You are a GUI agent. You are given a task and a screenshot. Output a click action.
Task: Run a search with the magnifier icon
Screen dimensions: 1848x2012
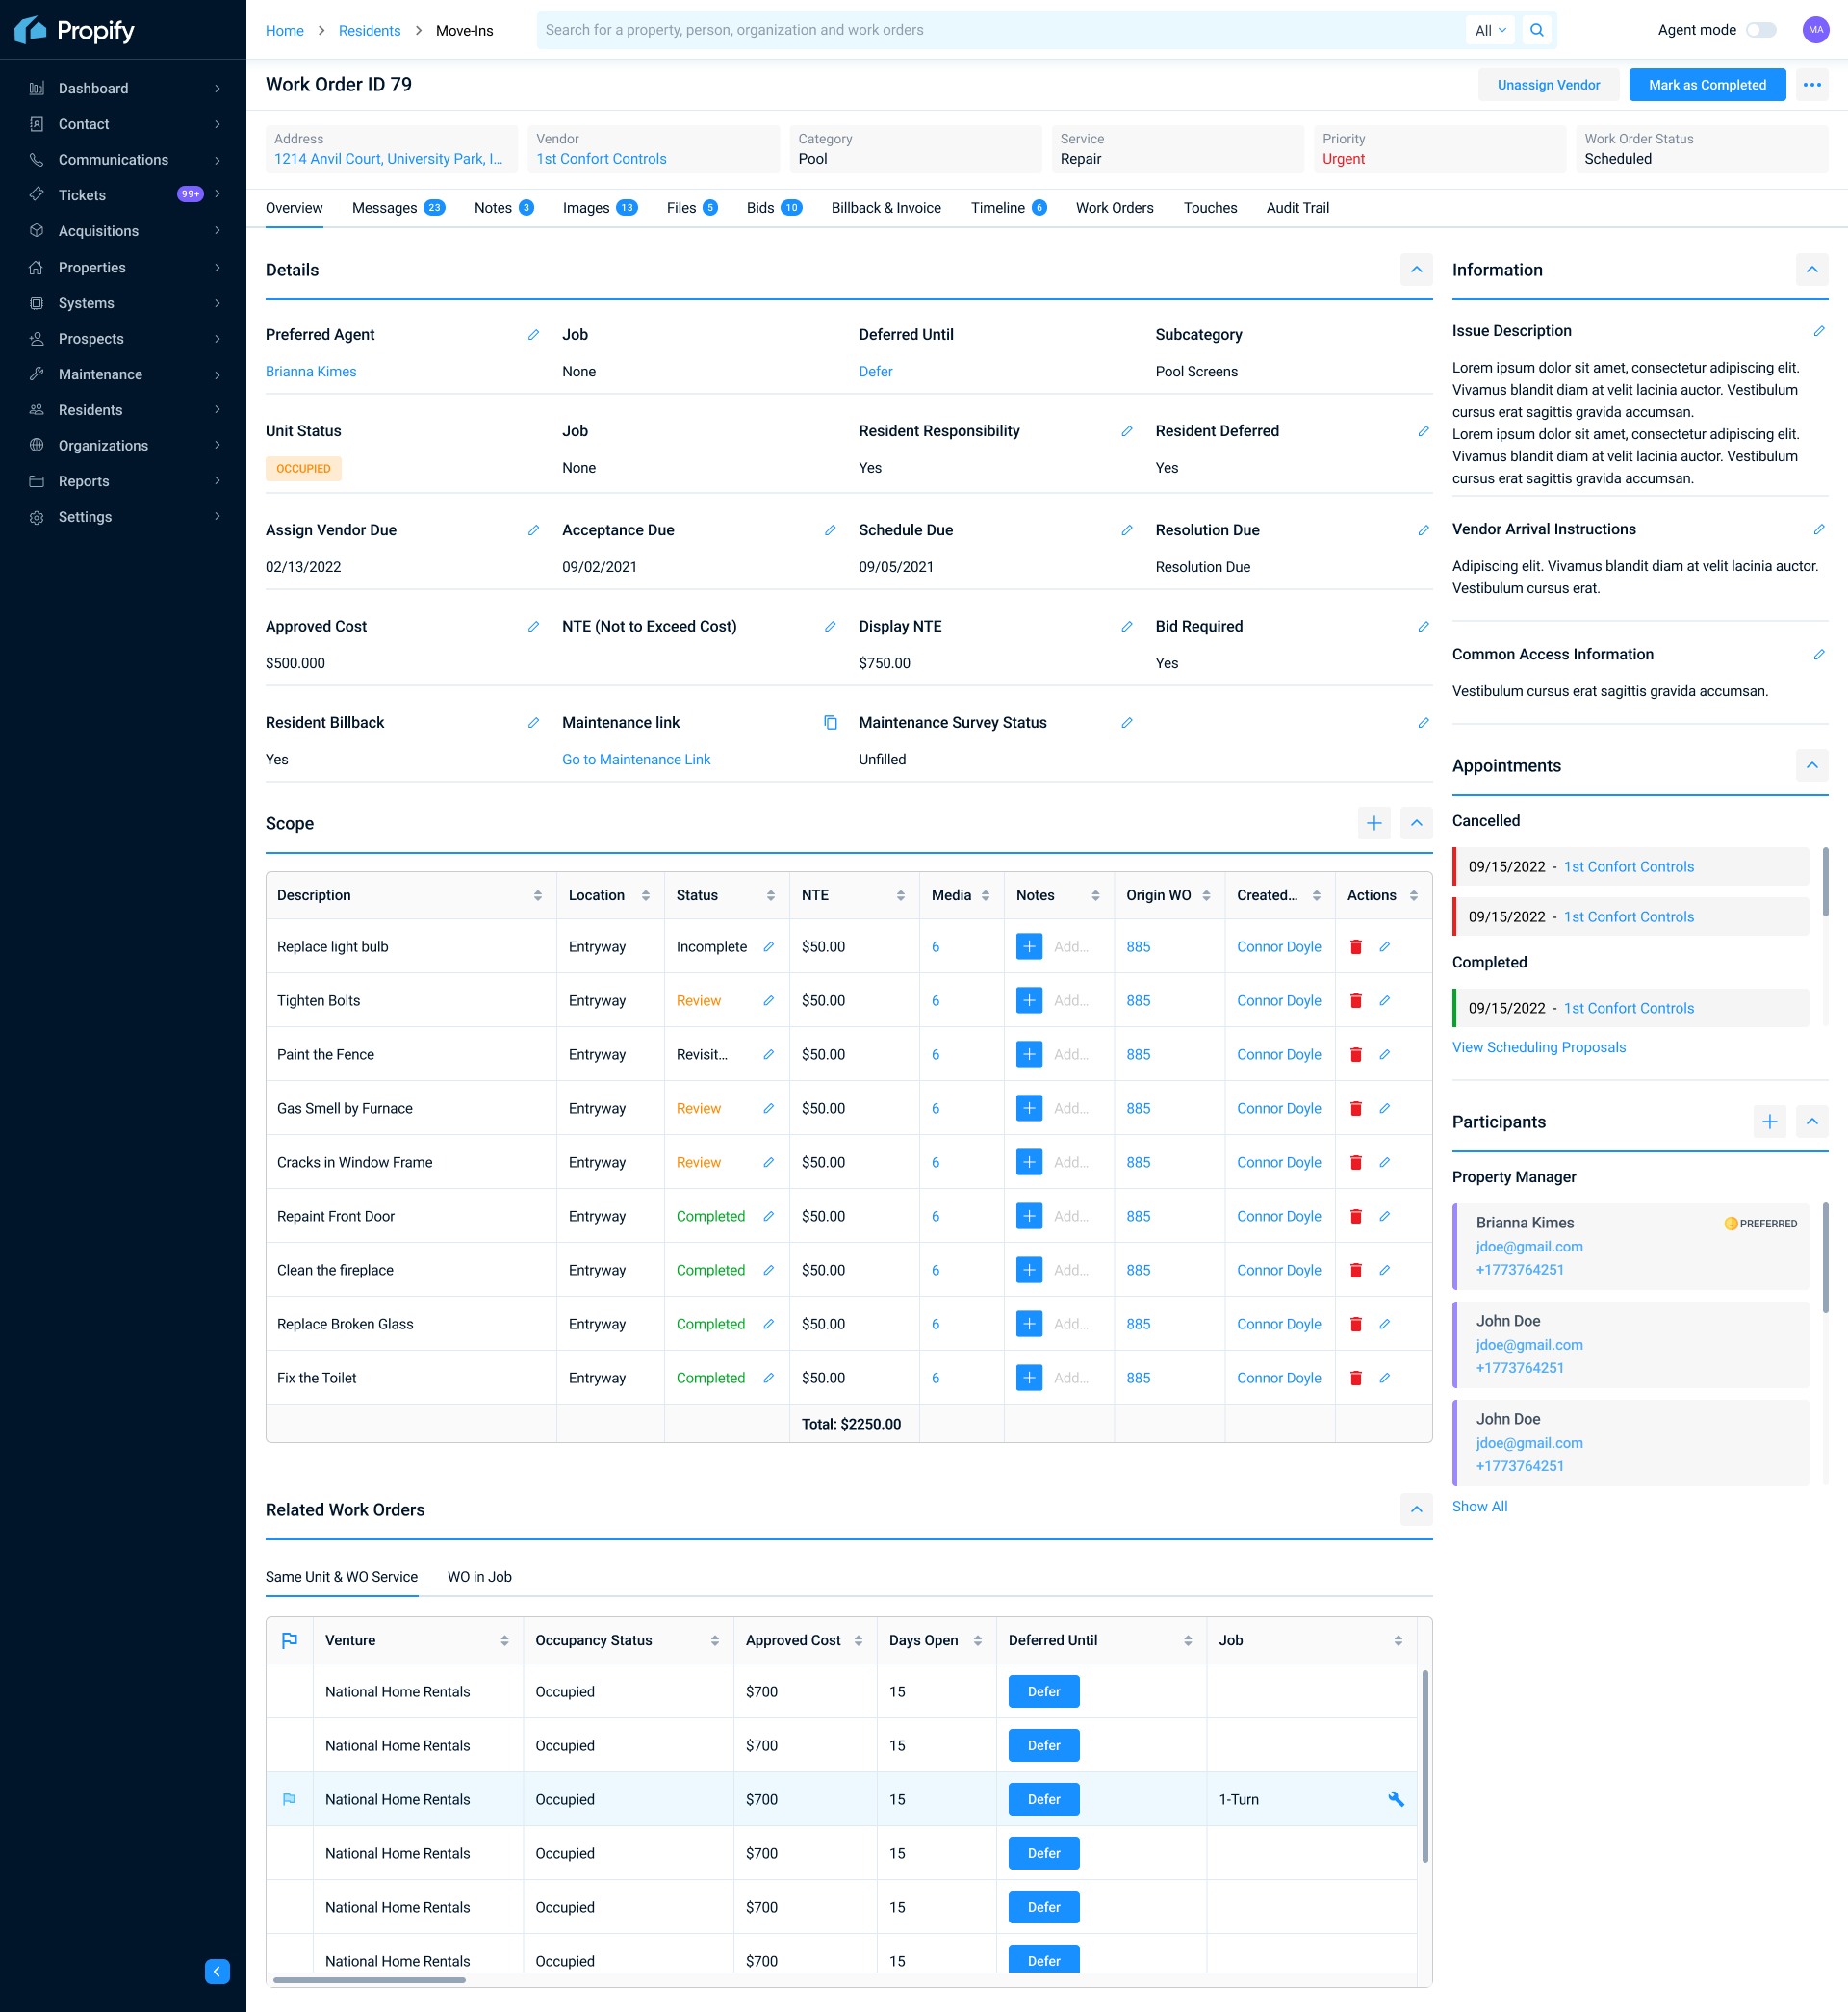[x=1537, y=30]
